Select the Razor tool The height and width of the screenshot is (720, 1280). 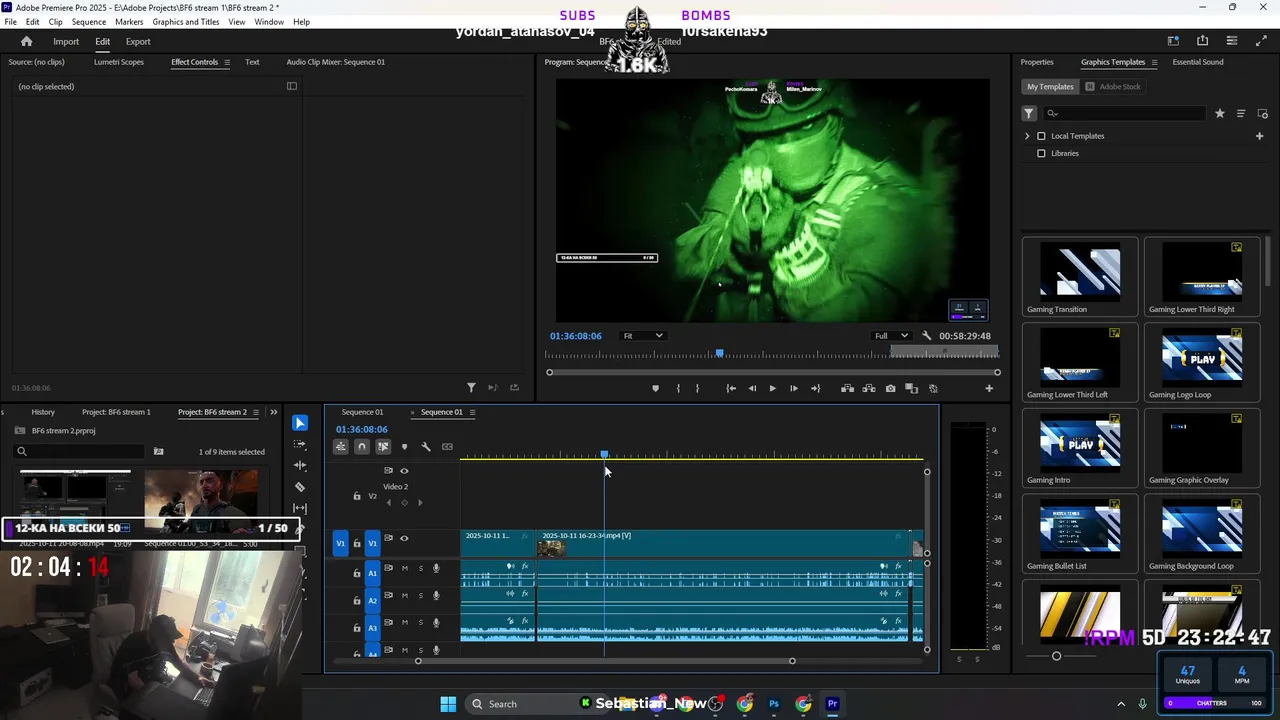300,487
